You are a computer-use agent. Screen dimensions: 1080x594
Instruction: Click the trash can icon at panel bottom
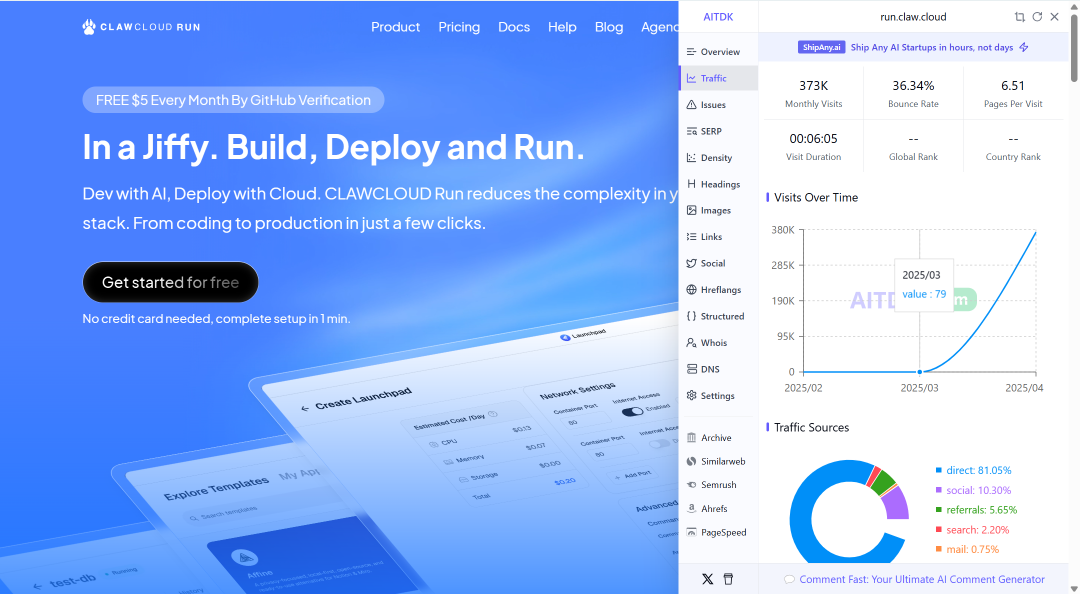[728, 579]
